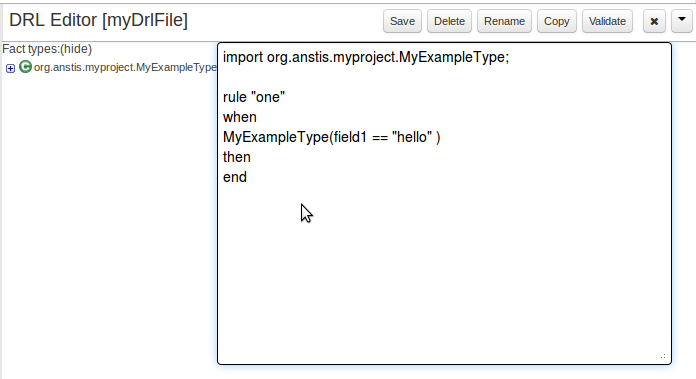This screenshot has height=379, width=696.
Task: Click the resize grip of the DRL text area
Action: pos(663,356)
